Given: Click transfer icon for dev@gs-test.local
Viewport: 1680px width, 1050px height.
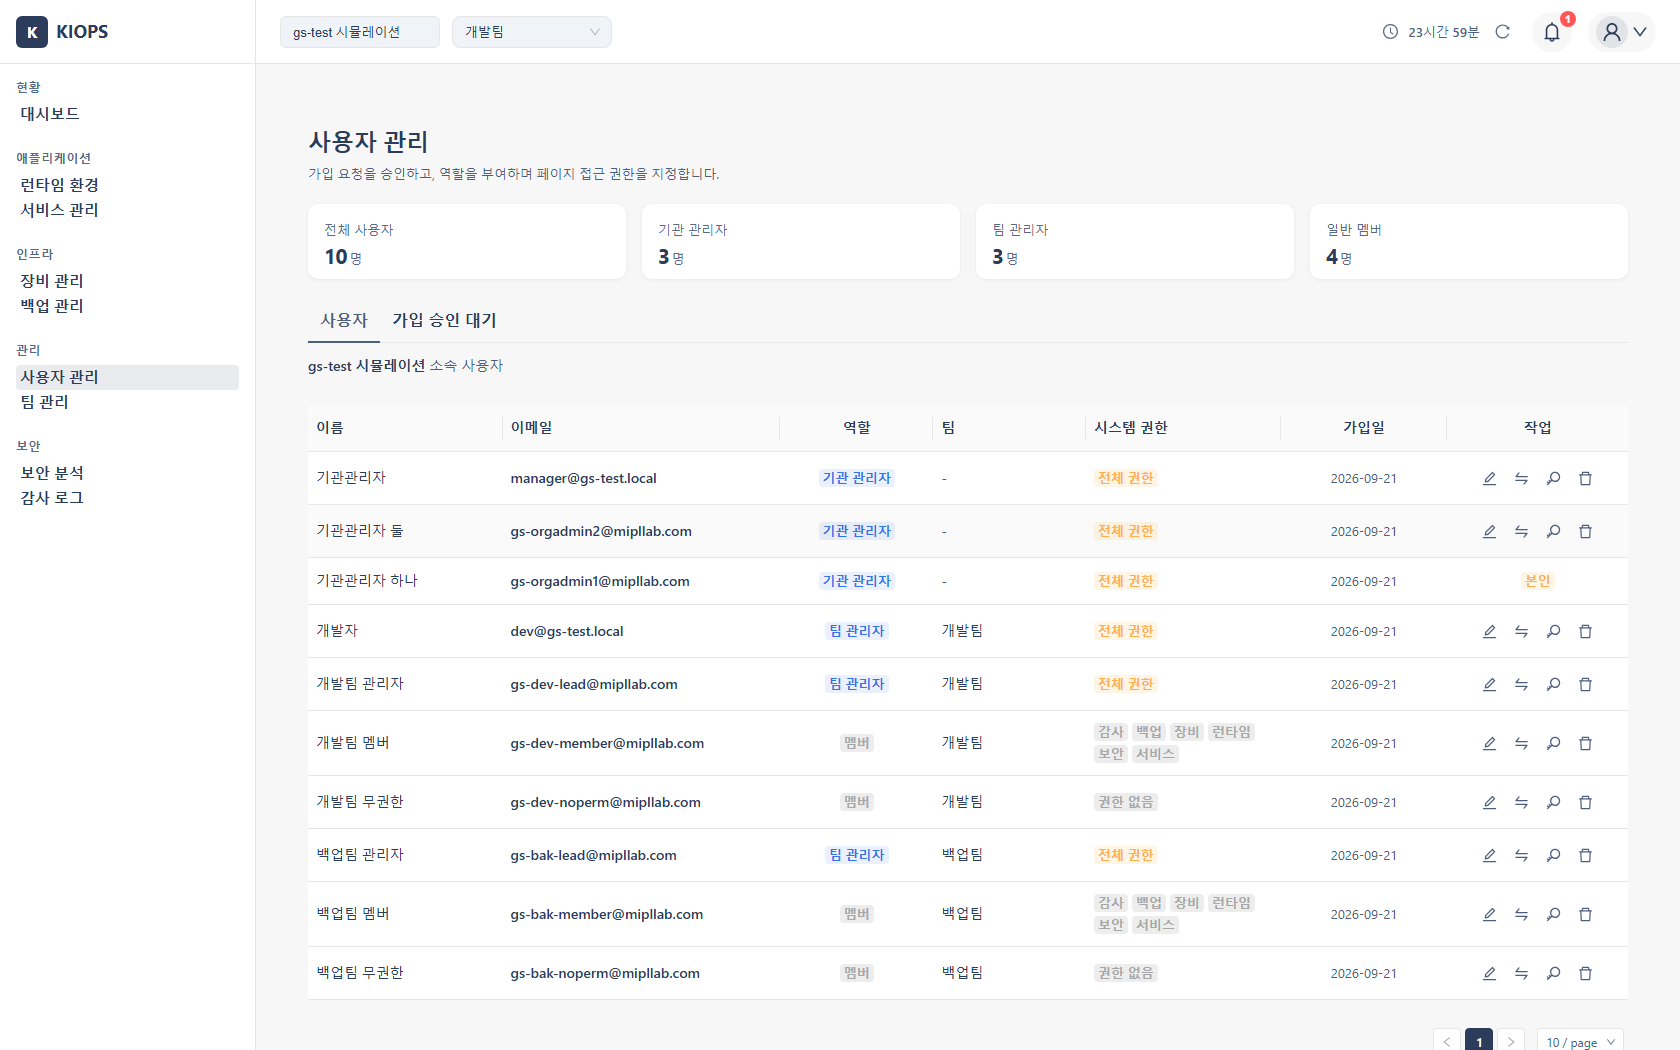Looking at the screenshot, I should pyautogui.click(x=1521, y=631).
